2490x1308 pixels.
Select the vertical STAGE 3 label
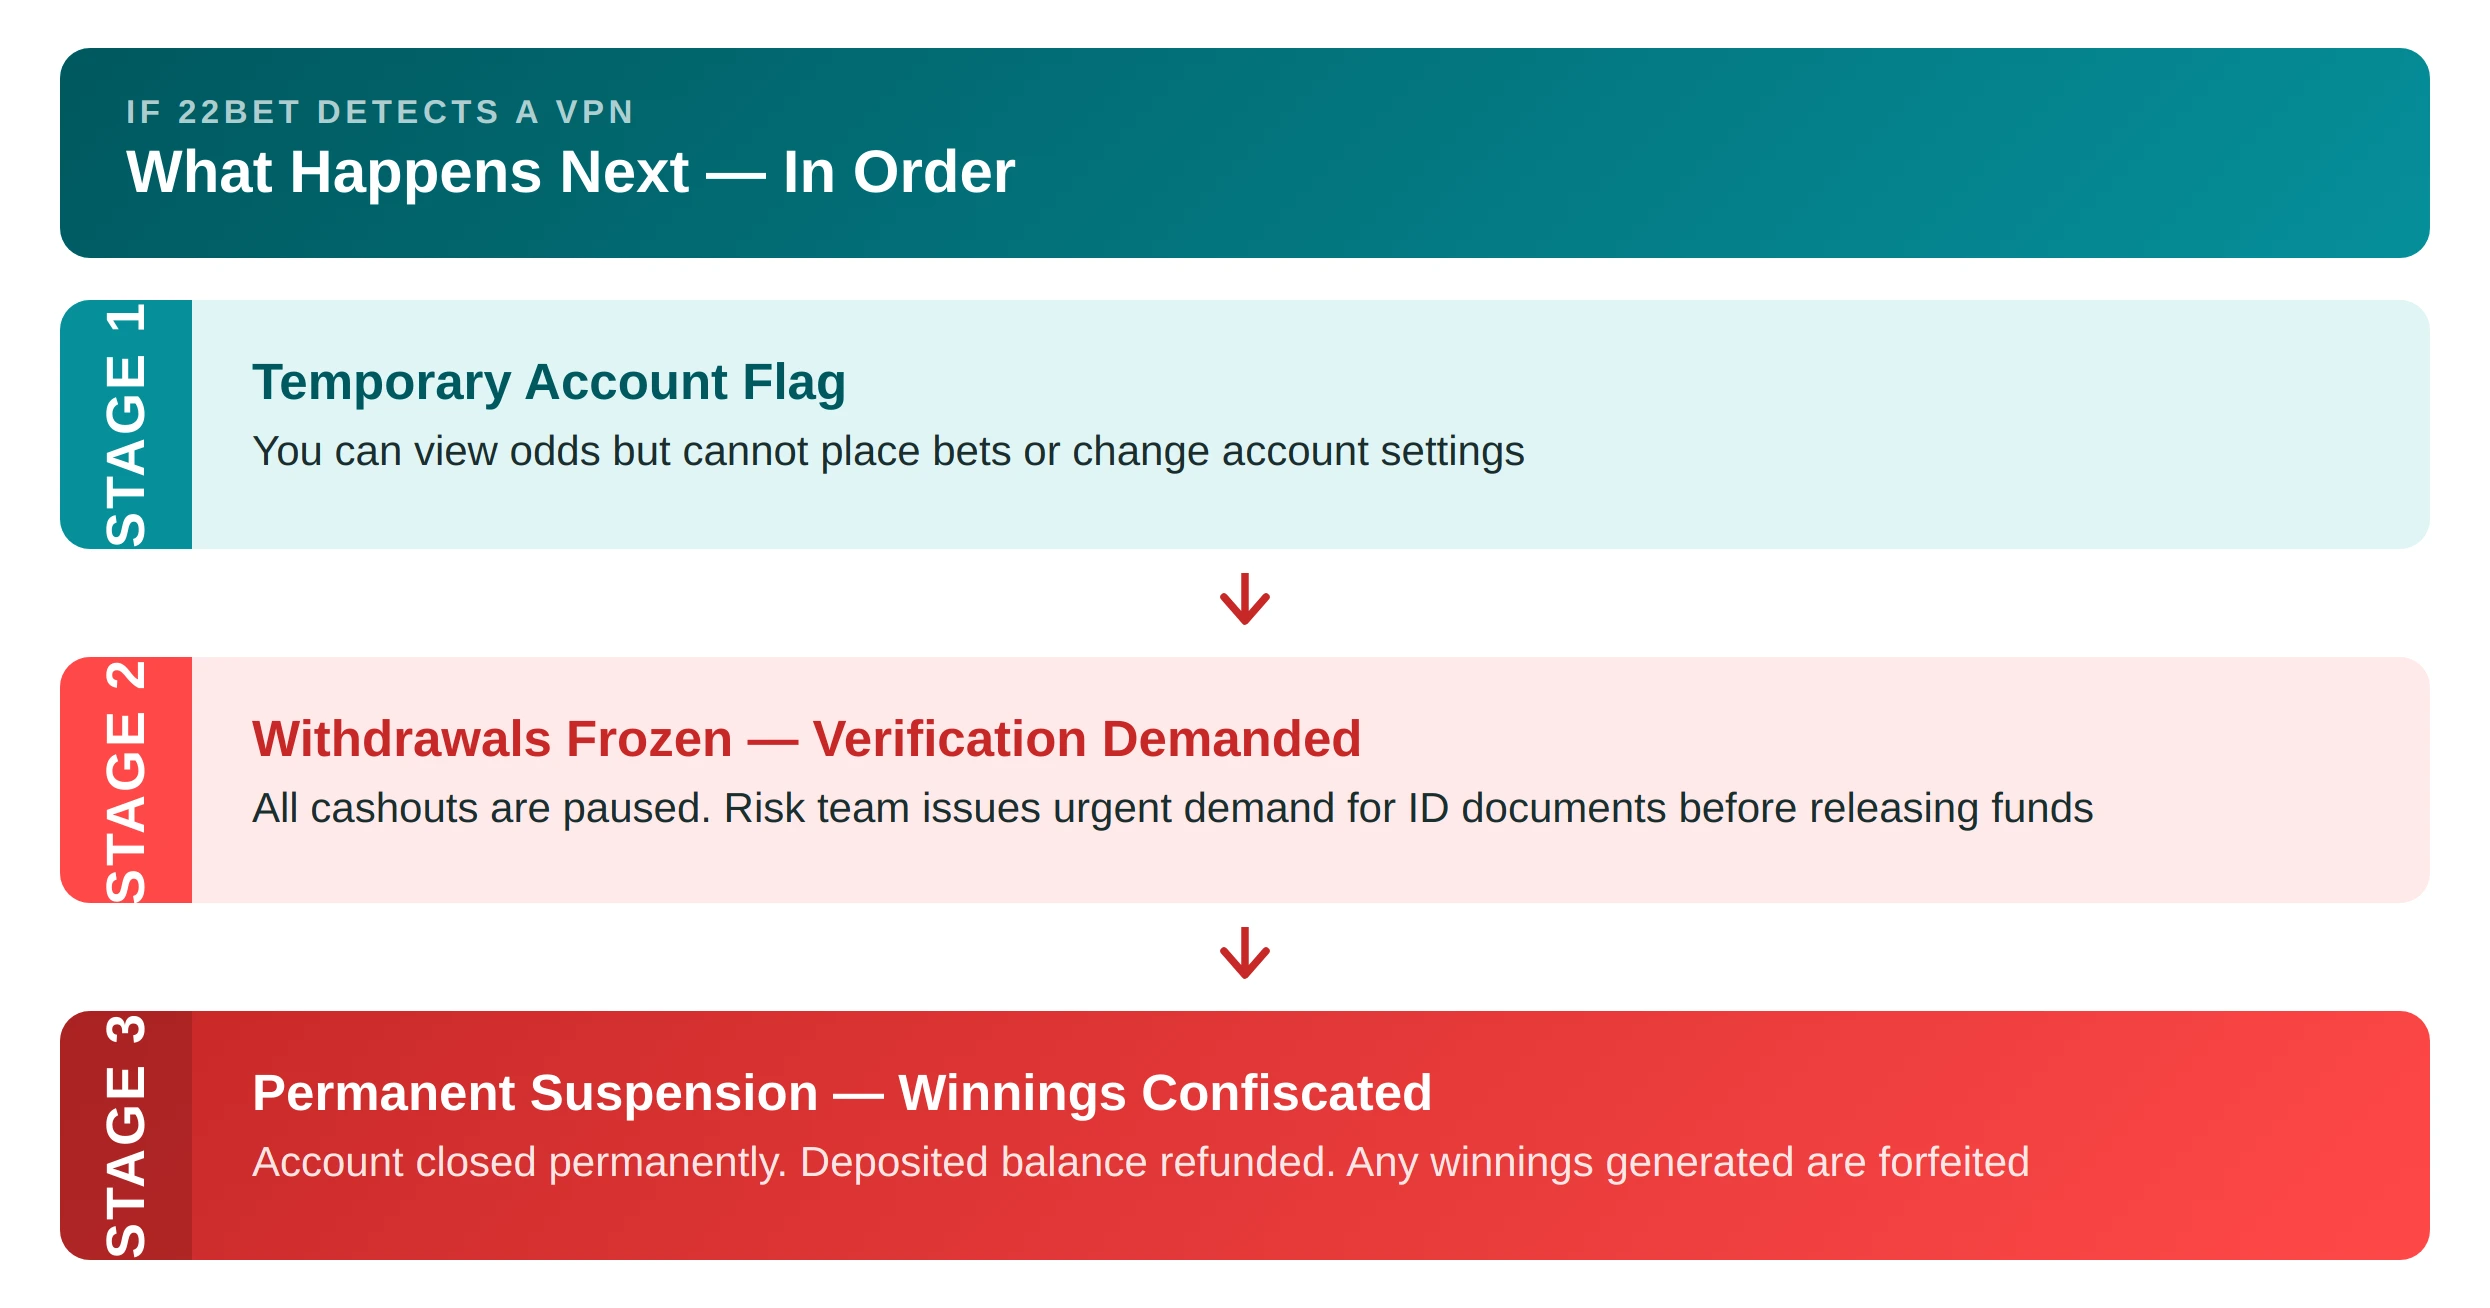click(x=126, y=1135)
